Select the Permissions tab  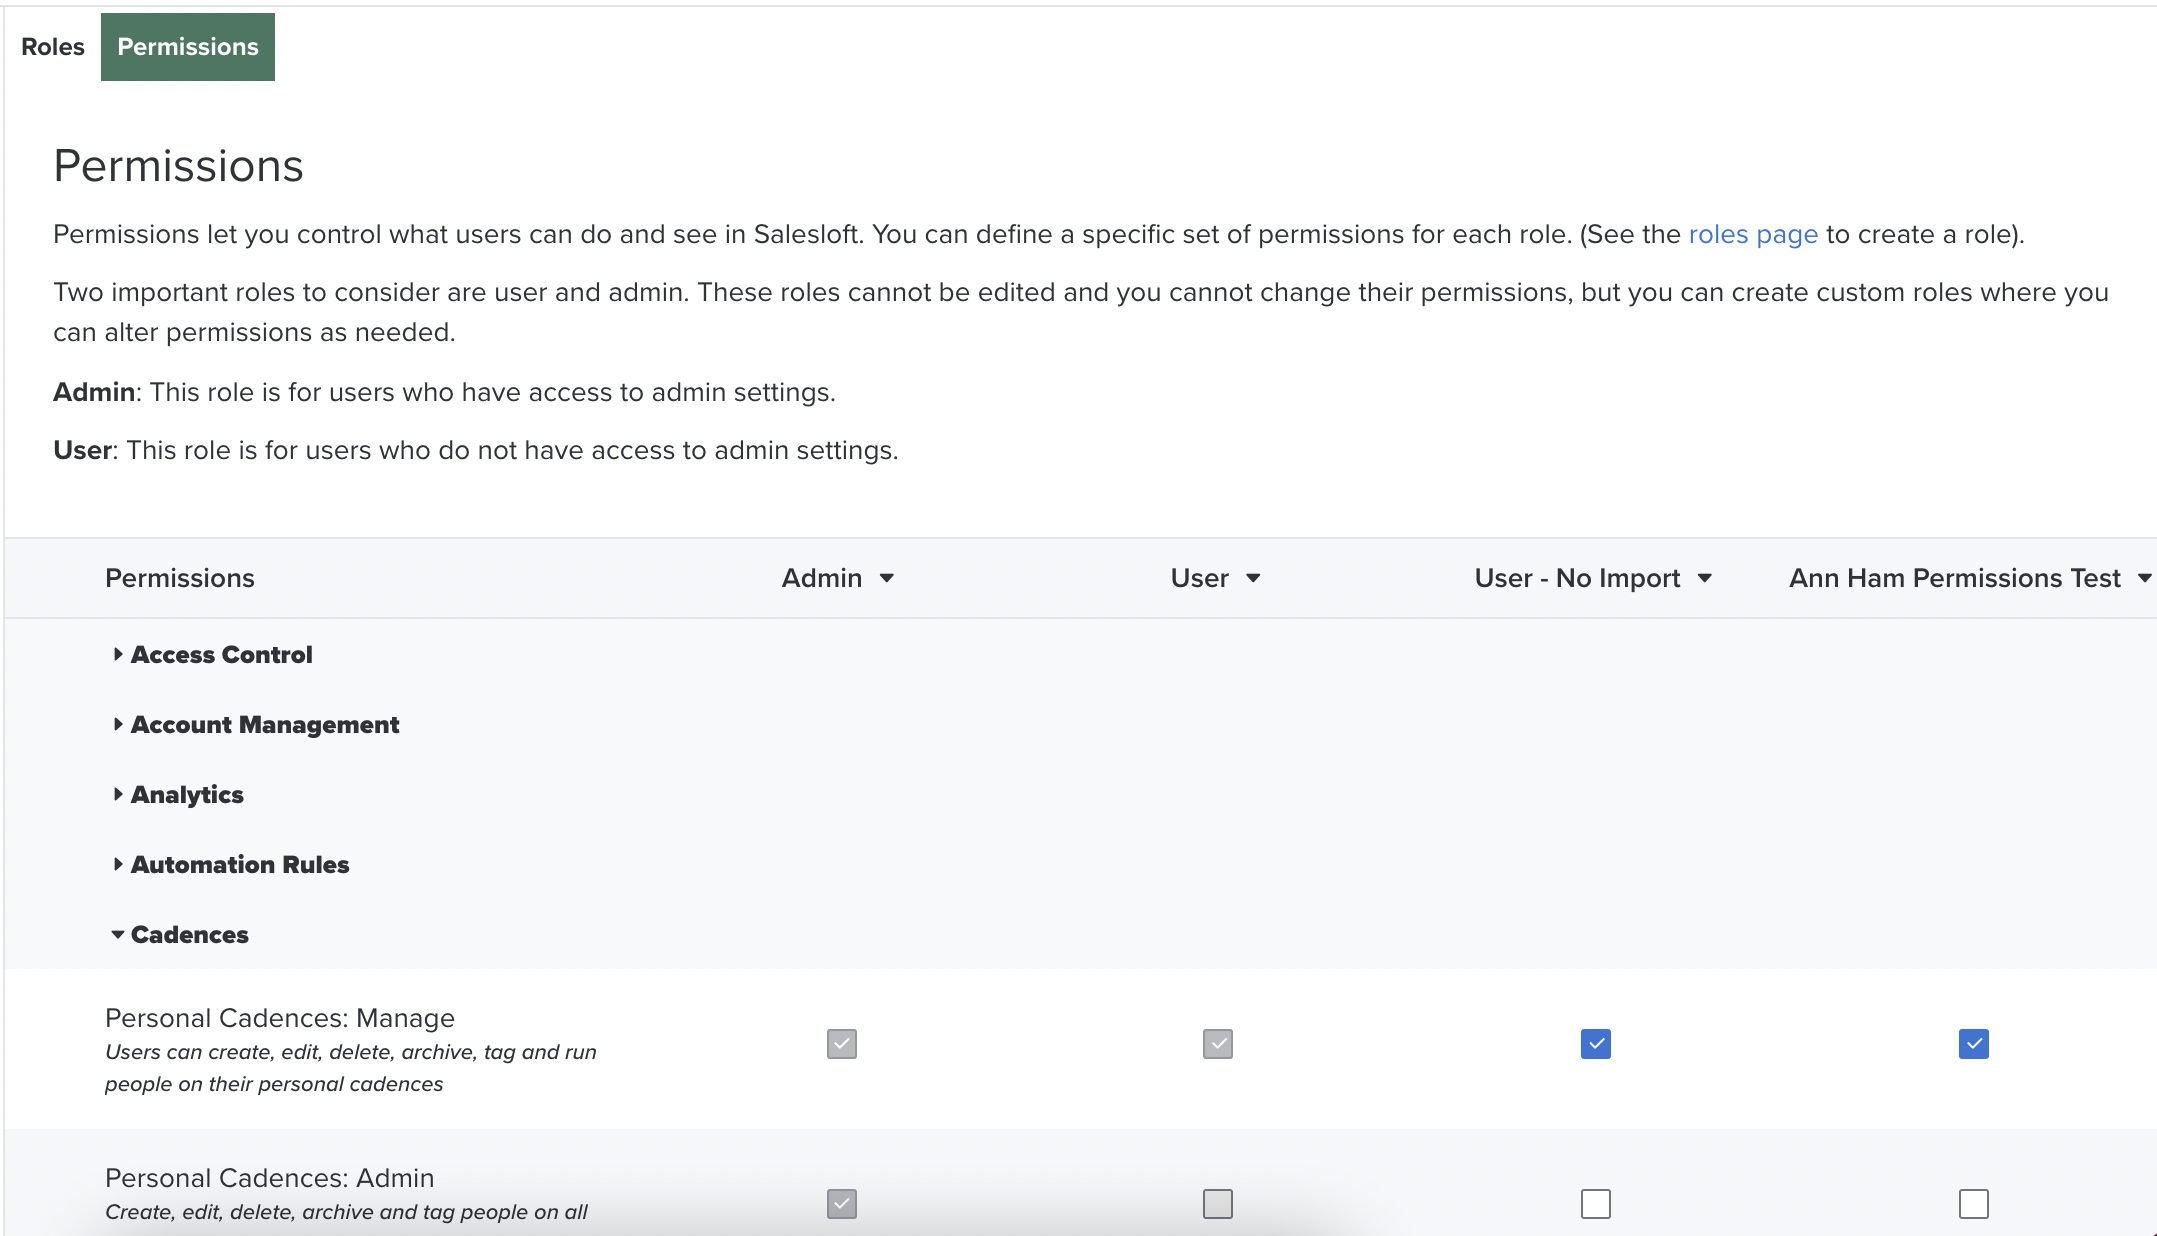(x=188, y=47)
